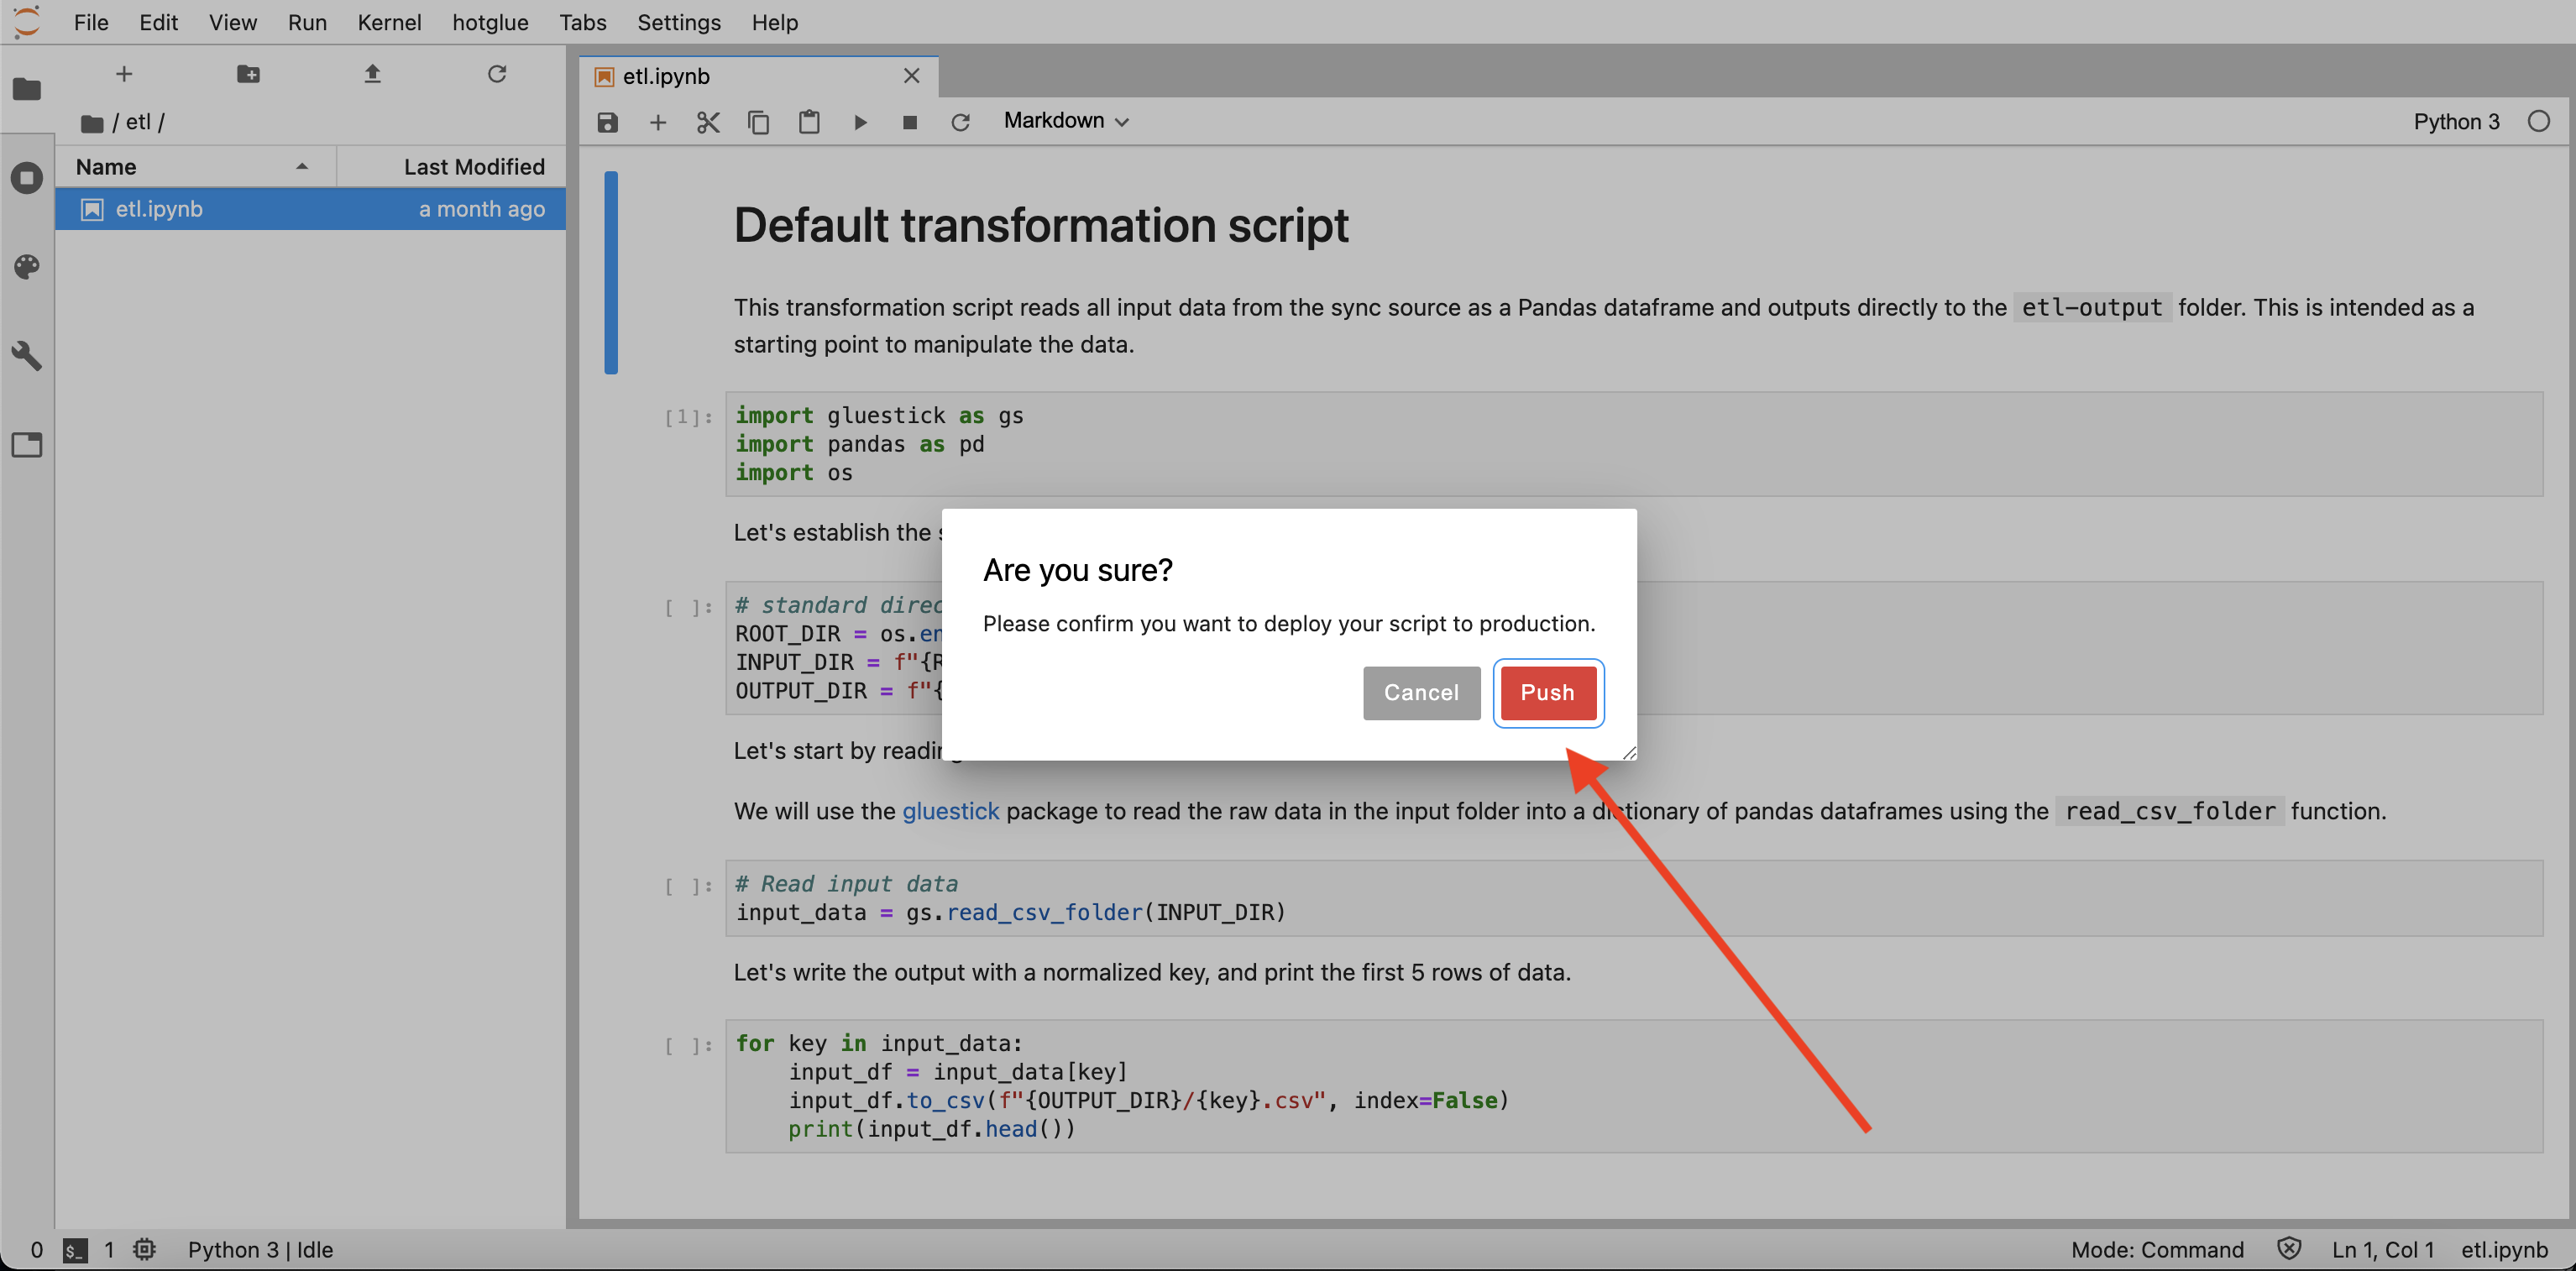Open the Running Terminals and Kernels sidebar
Screen dimensions: 2576x1271
[x=27, y=178]
